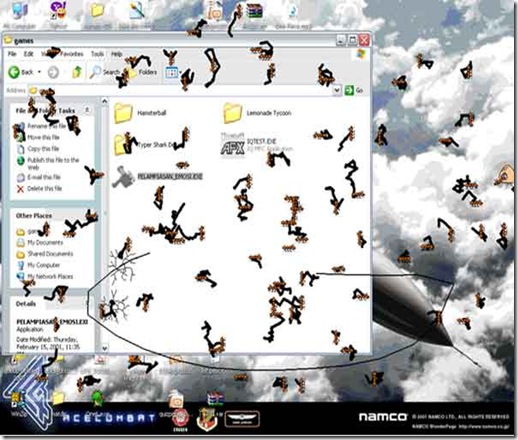Click the task pane scroll-up arrow

point(105,101)
